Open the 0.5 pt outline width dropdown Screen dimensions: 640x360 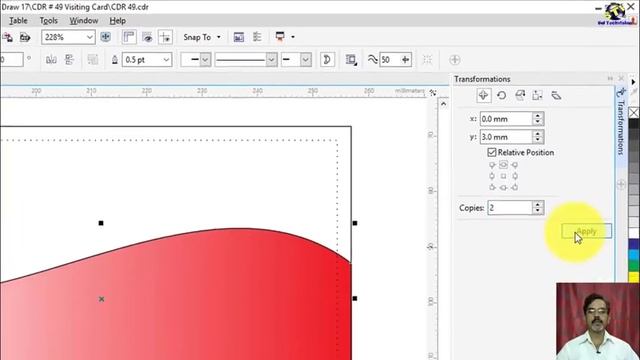pyautogui.click(x=166, y=60)
